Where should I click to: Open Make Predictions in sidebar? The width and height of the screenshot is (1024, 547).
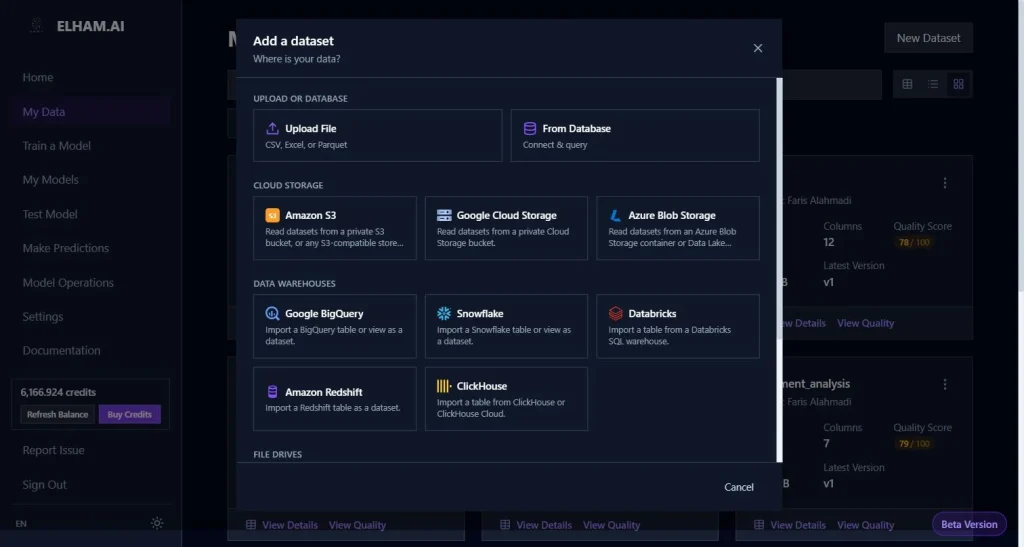point(65,248)
